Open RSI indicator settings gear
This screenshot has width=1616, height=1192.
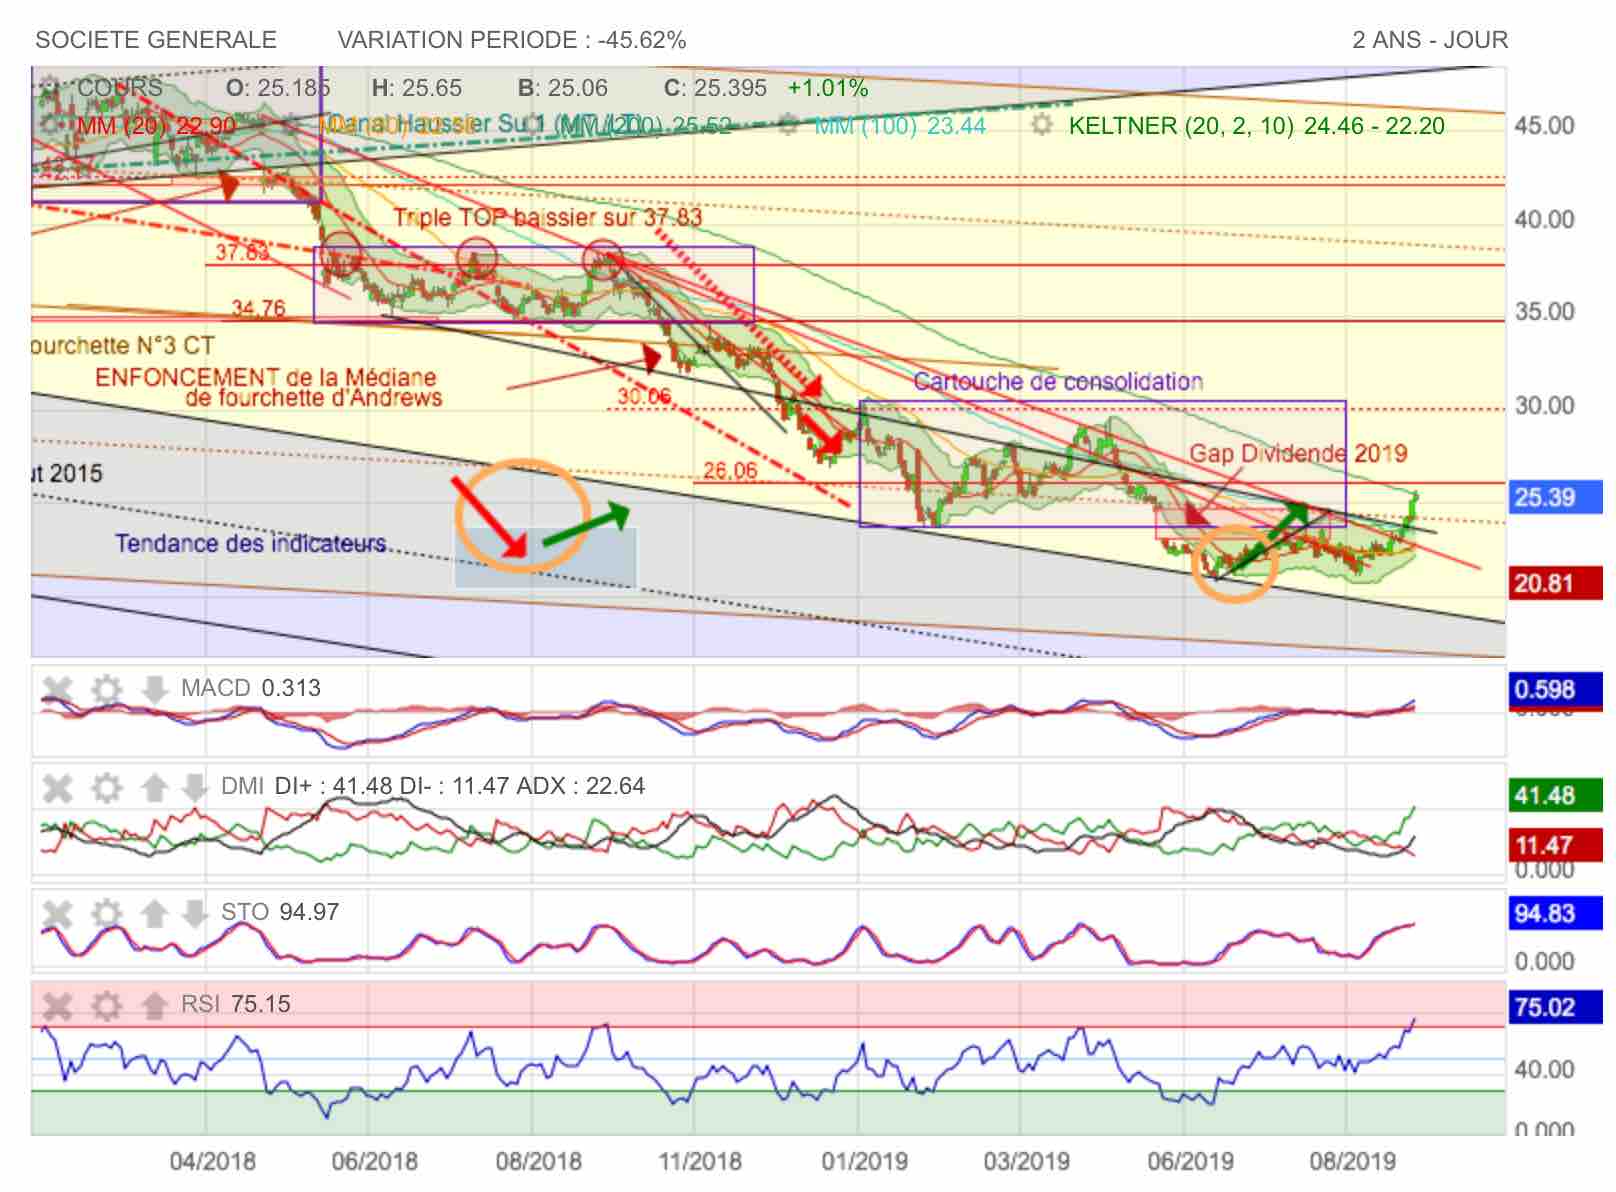[x=106, y=1005]
